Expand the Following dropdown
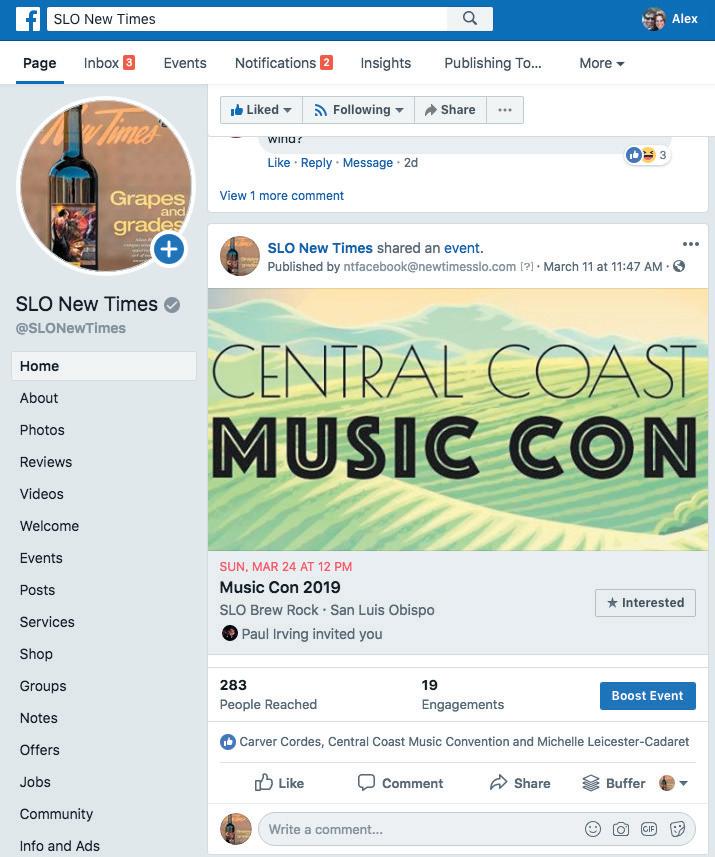715x857 pixels. (x=359, y=110)
